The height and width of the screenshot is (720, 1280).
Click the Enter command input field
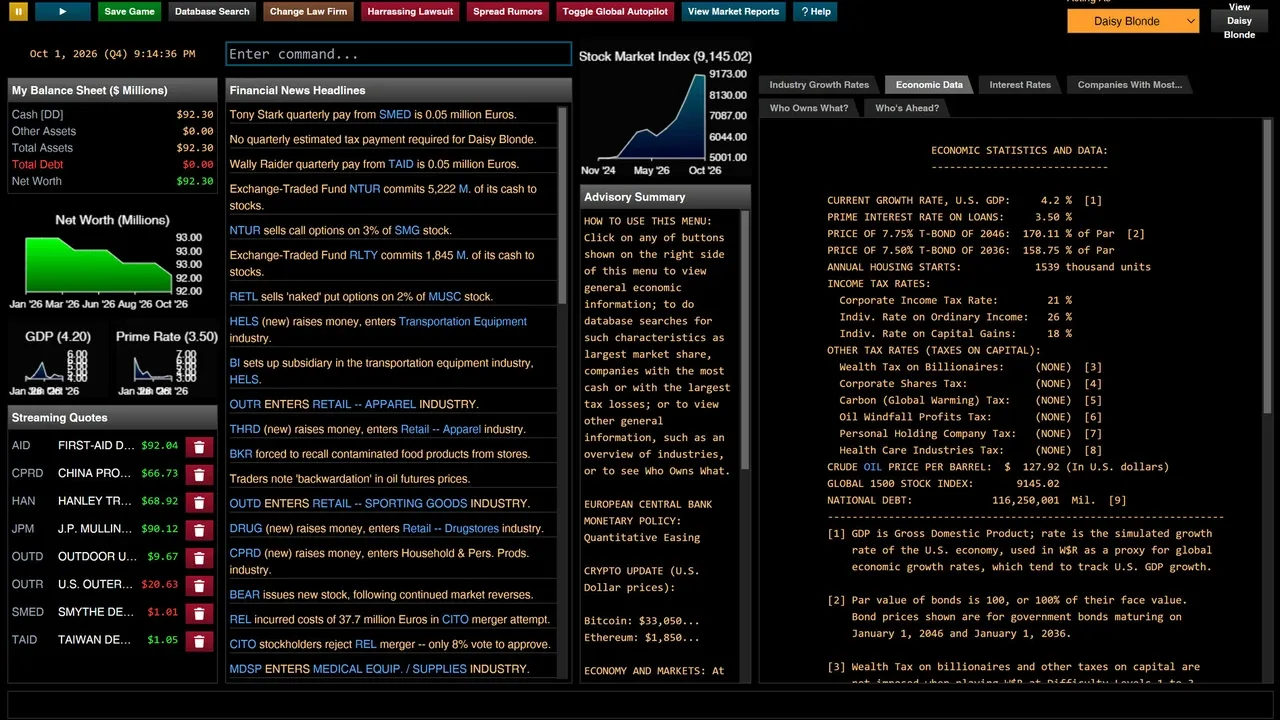tap(398, 54)
